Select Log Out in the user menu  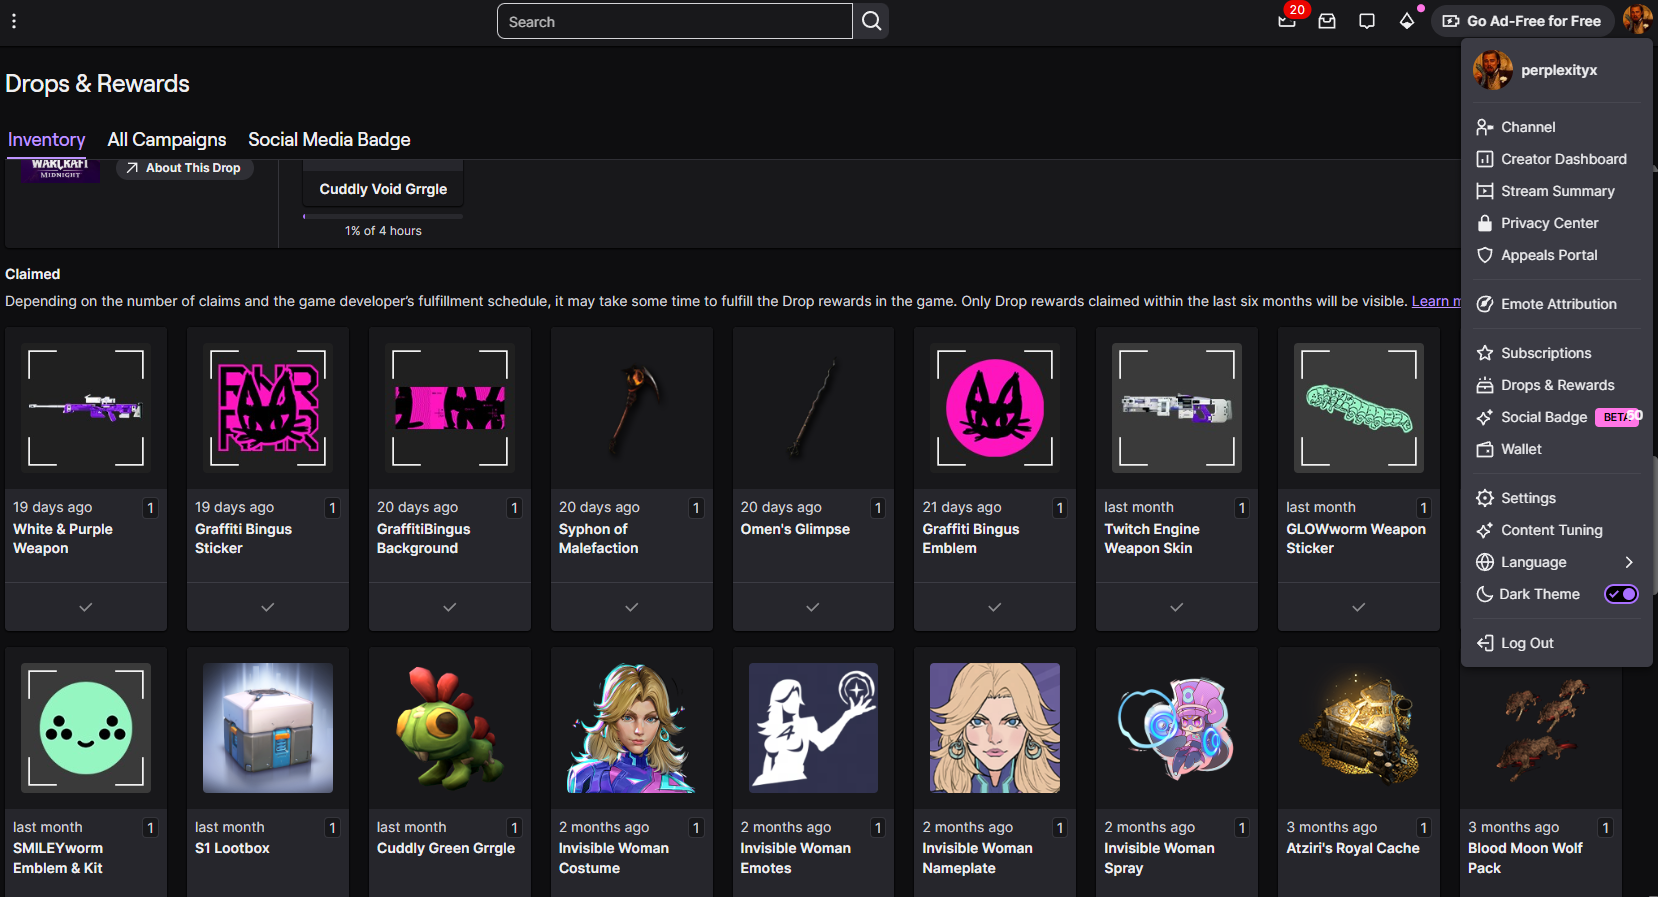1526,643
